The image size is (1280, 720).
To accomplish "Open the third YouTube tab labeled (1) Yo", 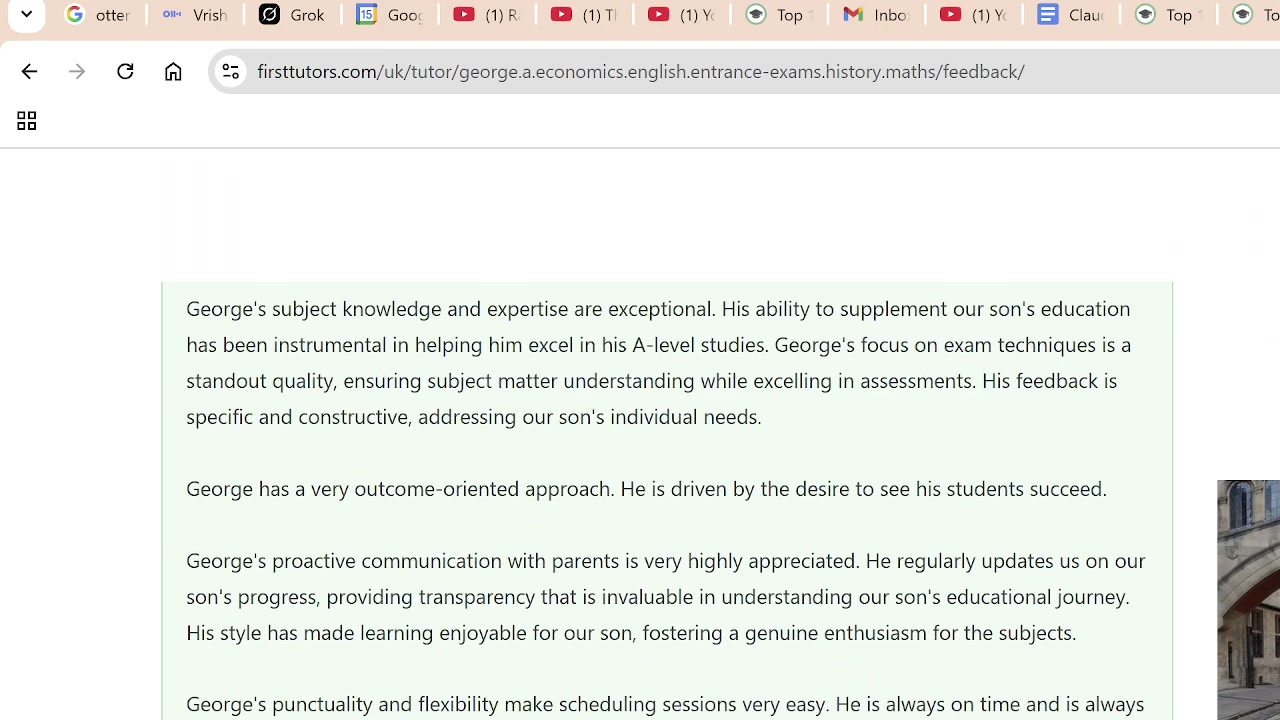I will pyautogui.click(x=682, y=15).
